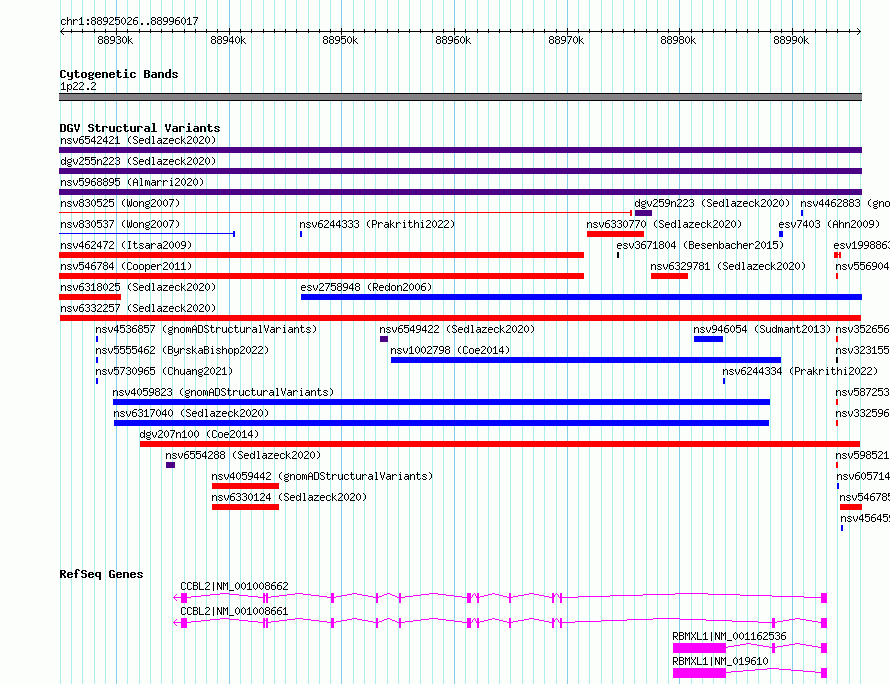Click the nsv6542421 (Sedlazeck2020) variant label

[138, 140]
